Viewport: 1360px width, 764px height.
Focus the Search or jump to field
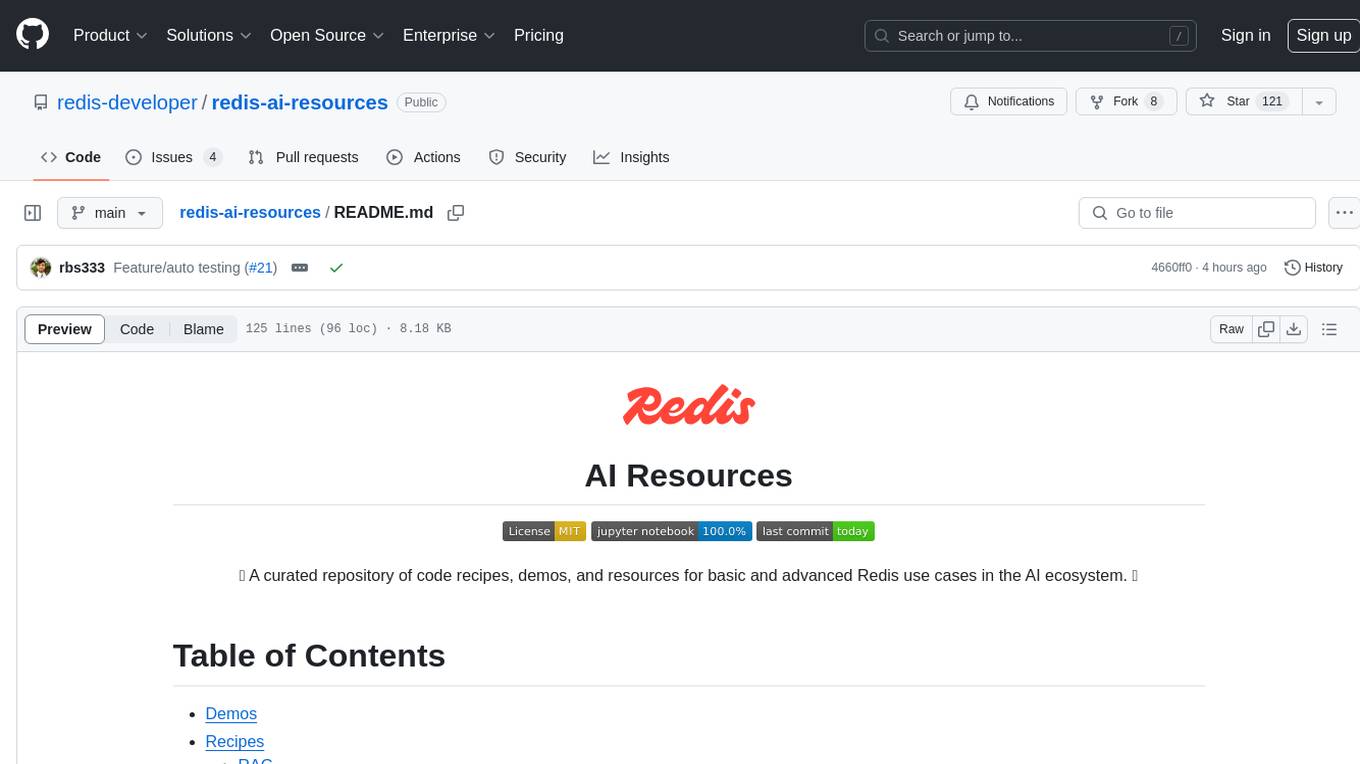pyautogui.click(x=1031, y=35)
